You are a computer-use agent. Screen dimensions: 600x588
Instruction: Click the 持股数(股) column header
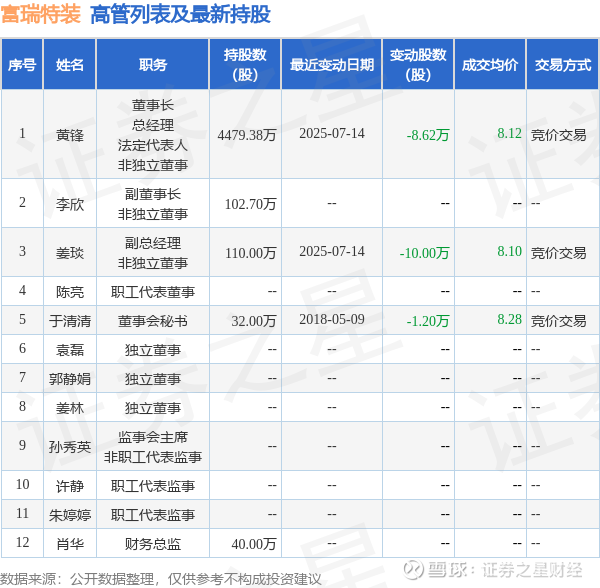coord(245,64)
